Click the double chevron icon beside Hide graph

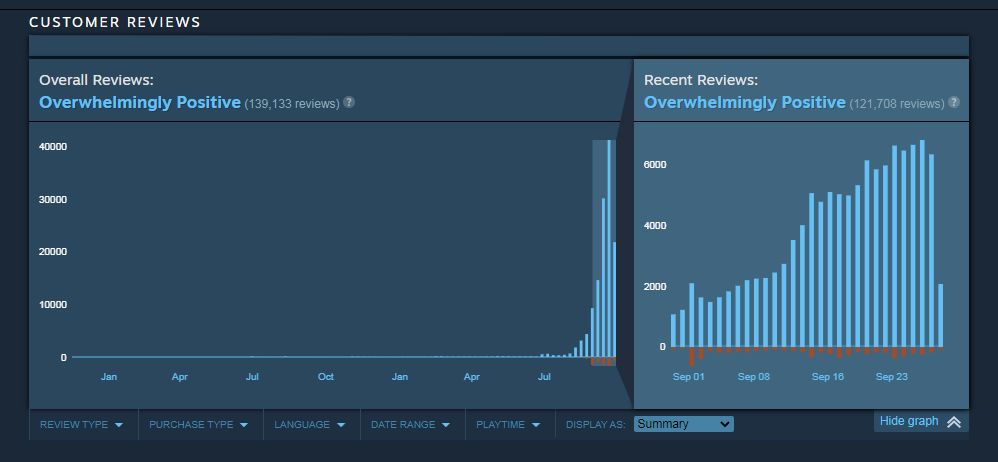pos(953,421)
